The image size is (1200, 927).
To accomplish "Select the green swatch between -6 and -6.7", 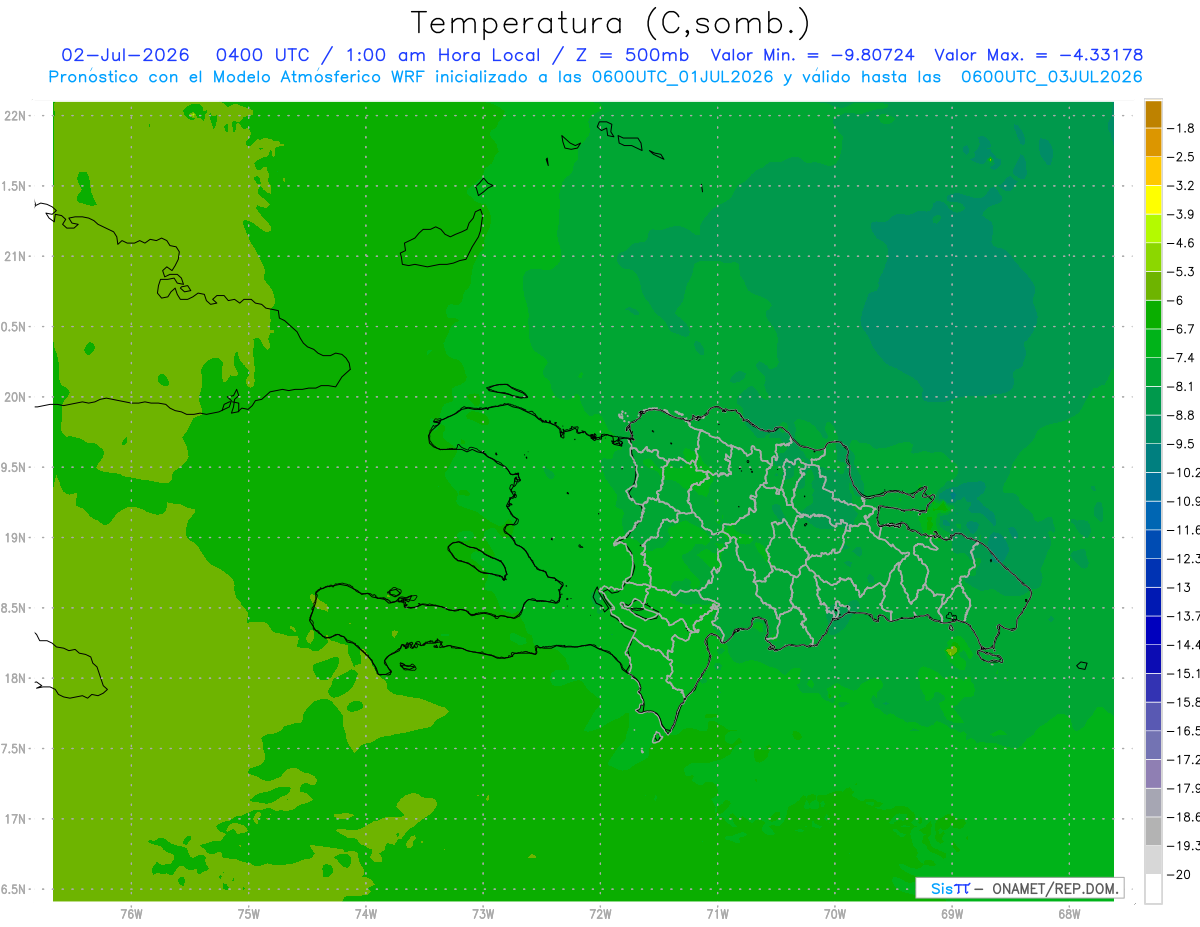I will (1153, 314).
